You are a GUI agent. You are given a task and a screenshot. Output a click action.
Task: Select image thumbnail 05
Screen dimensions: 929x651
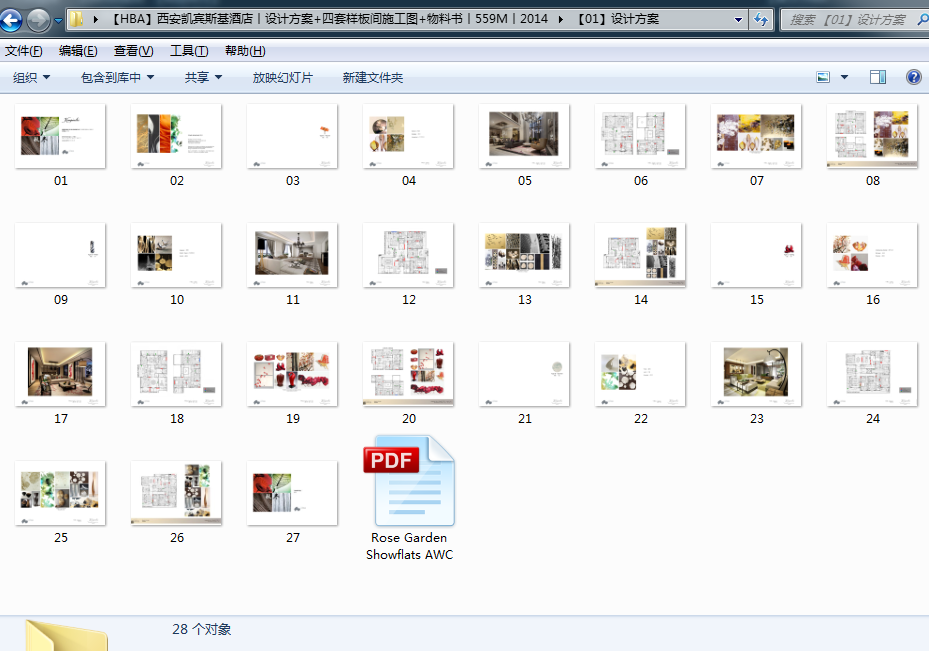tap(524, 136)
